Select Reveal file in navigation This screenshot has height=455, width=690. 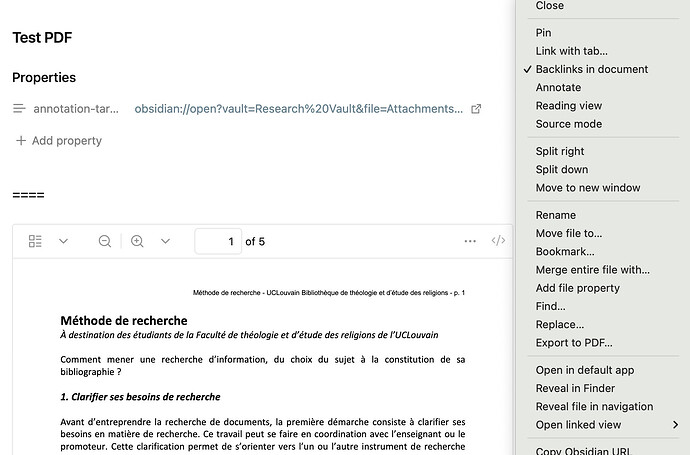point(595,407)
